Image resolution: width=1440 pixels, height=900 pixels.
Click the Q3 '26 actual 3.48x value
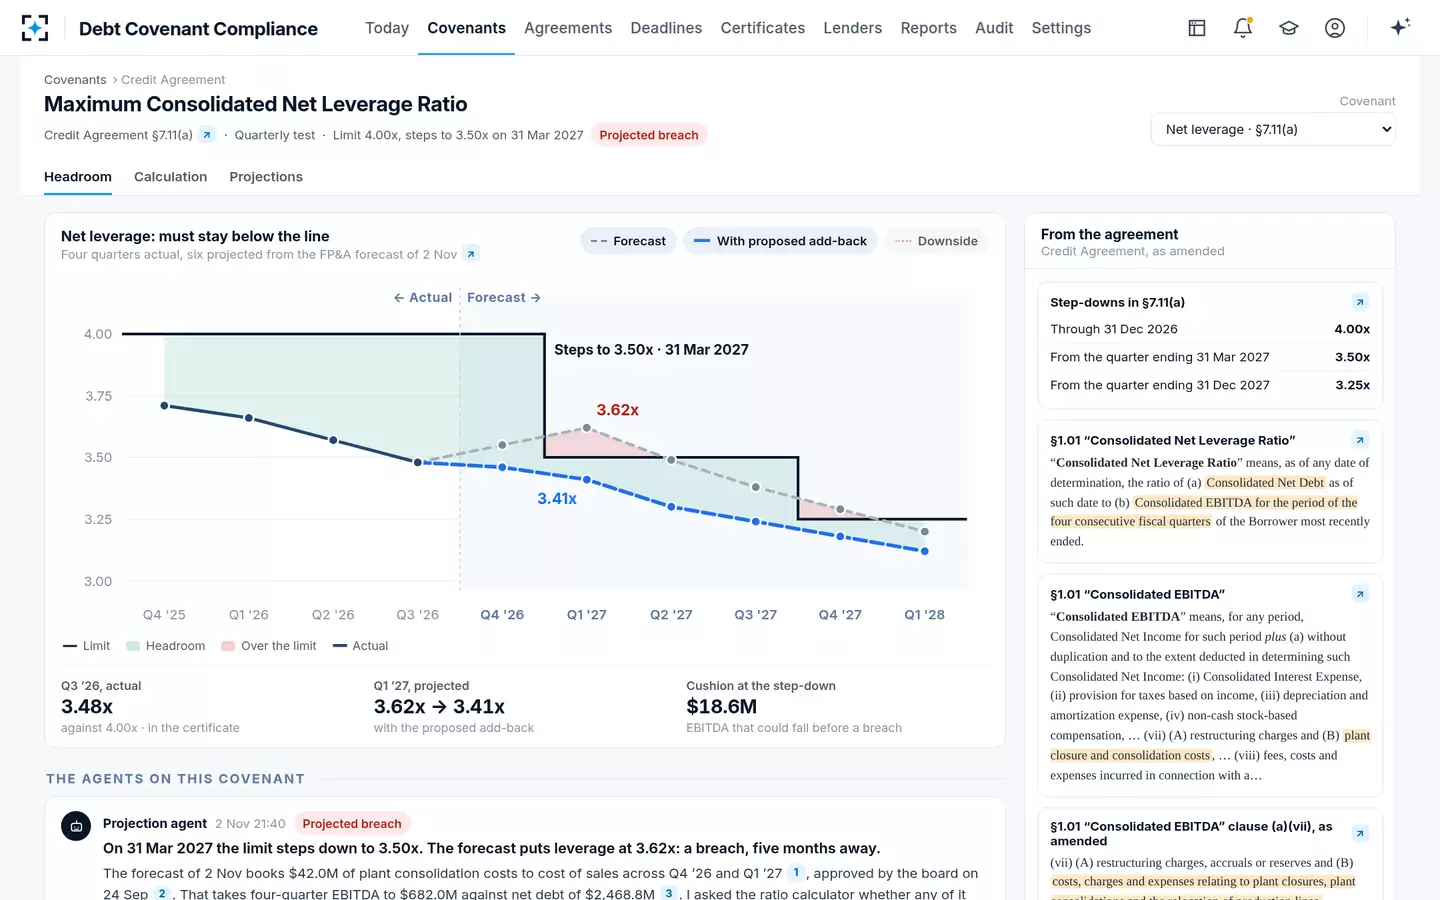tap(87, 706)
